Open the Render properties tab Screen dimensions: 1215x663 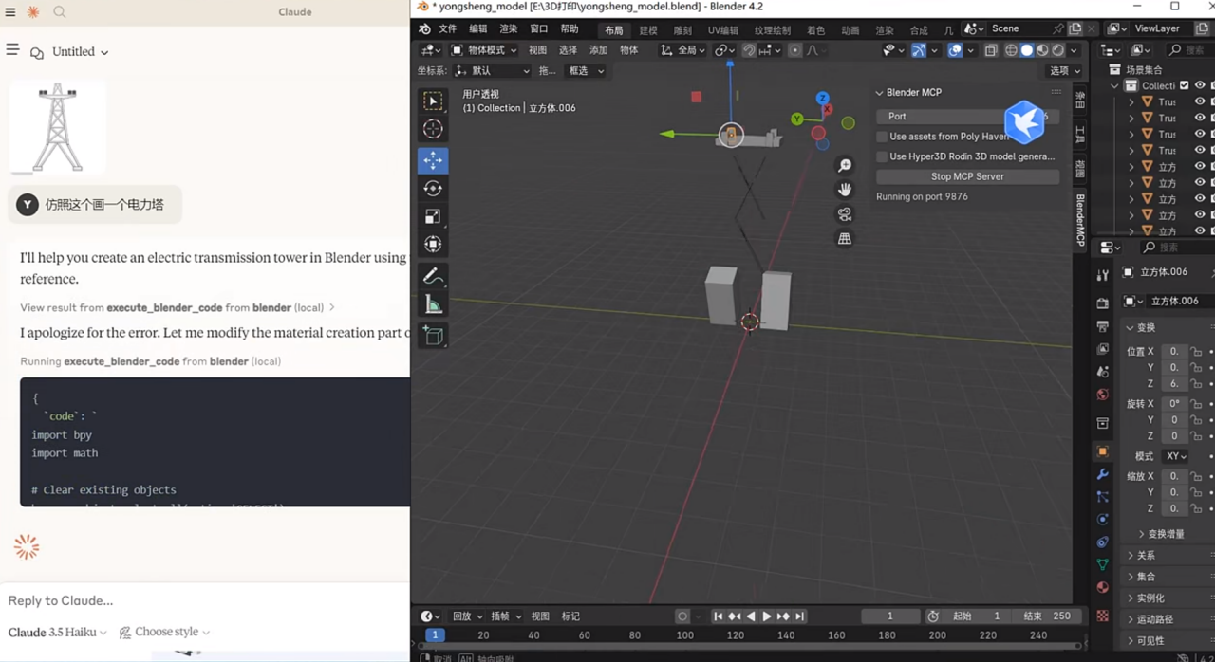pyautogui.click(x=1102, y=303)
